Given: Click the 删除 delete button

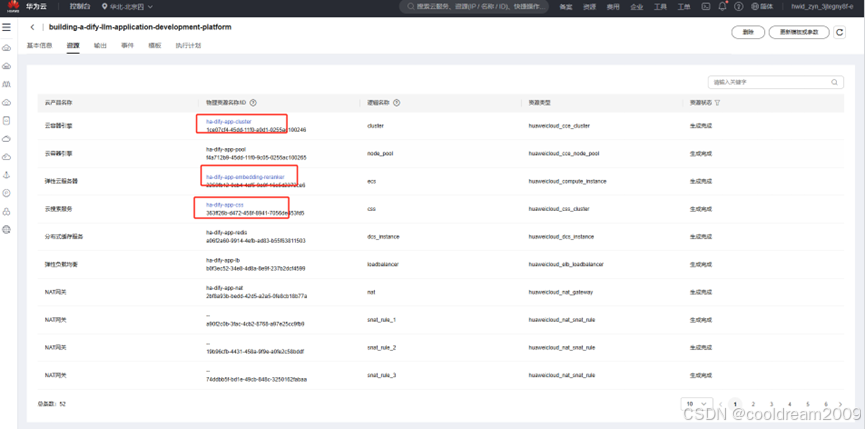Looking at the screenshot, I should pos(747,33).
